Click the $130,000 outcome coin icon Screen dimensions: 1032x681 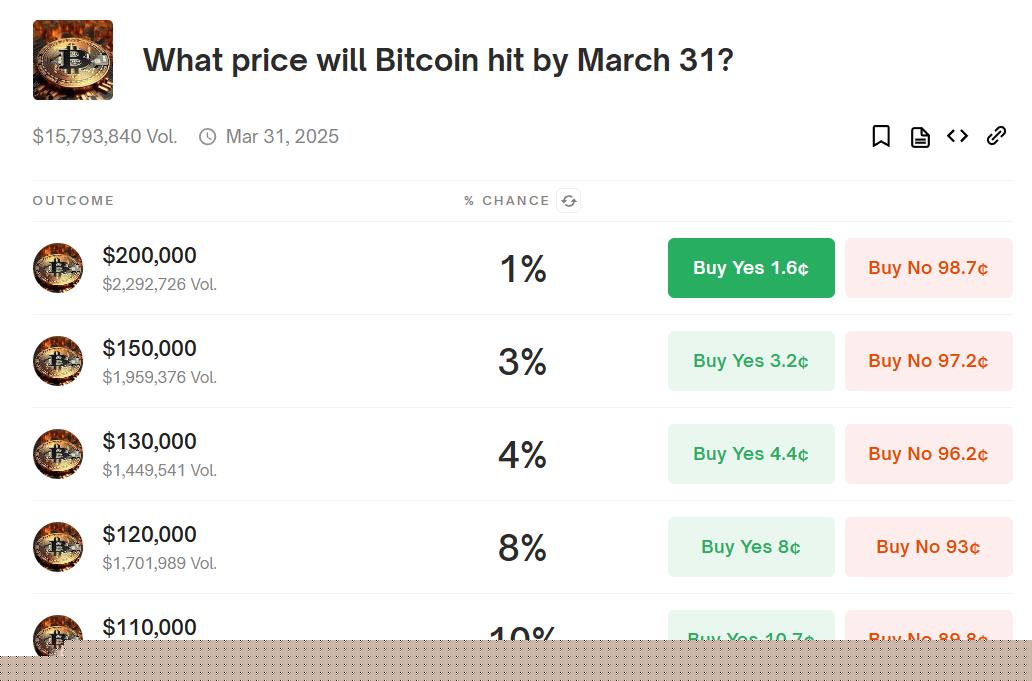pos(58,454)
